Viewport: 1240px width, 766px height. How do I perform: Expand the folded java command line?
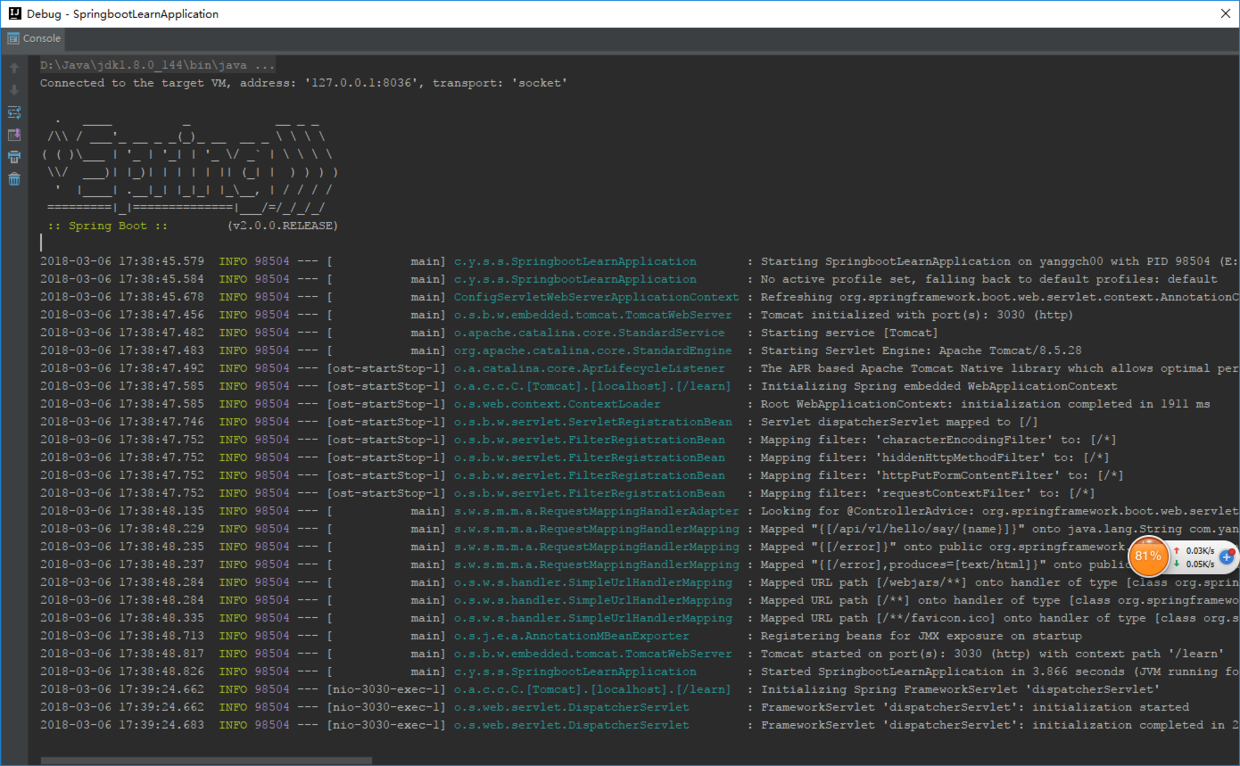pos(157,65)
